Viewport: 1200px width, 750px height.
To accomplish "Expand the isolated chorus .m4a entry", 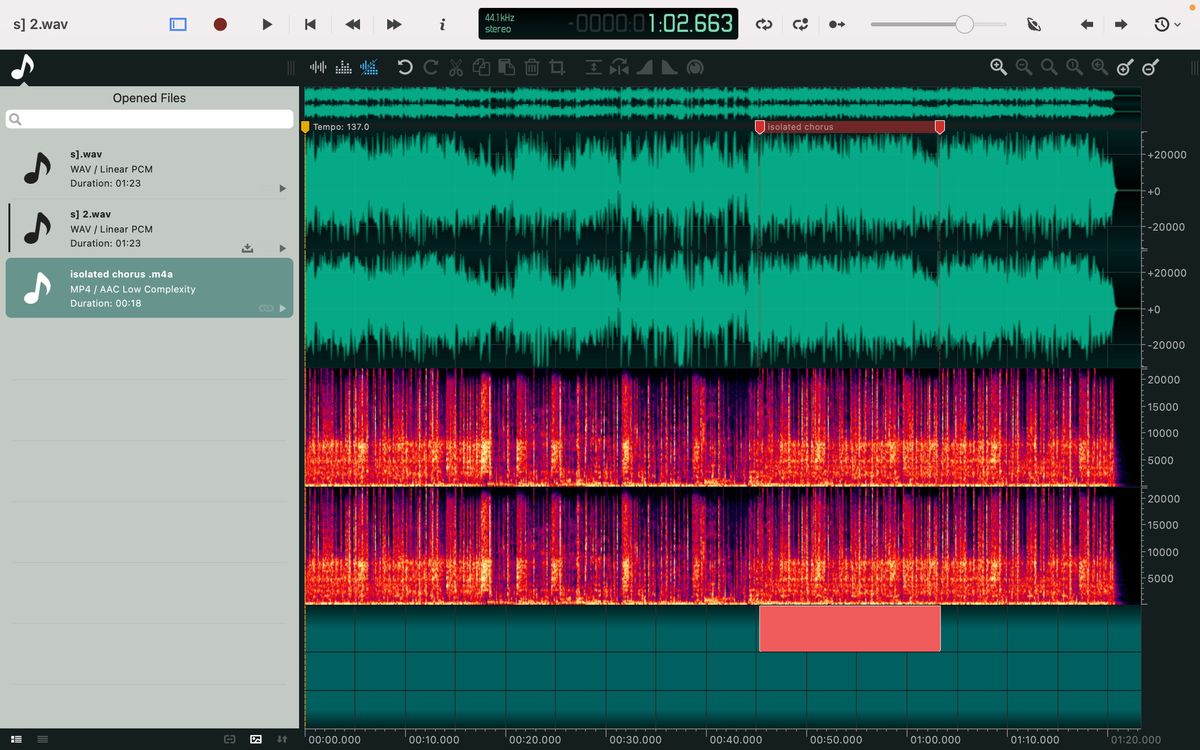I will pyautogui.click(x=283, y=307).
